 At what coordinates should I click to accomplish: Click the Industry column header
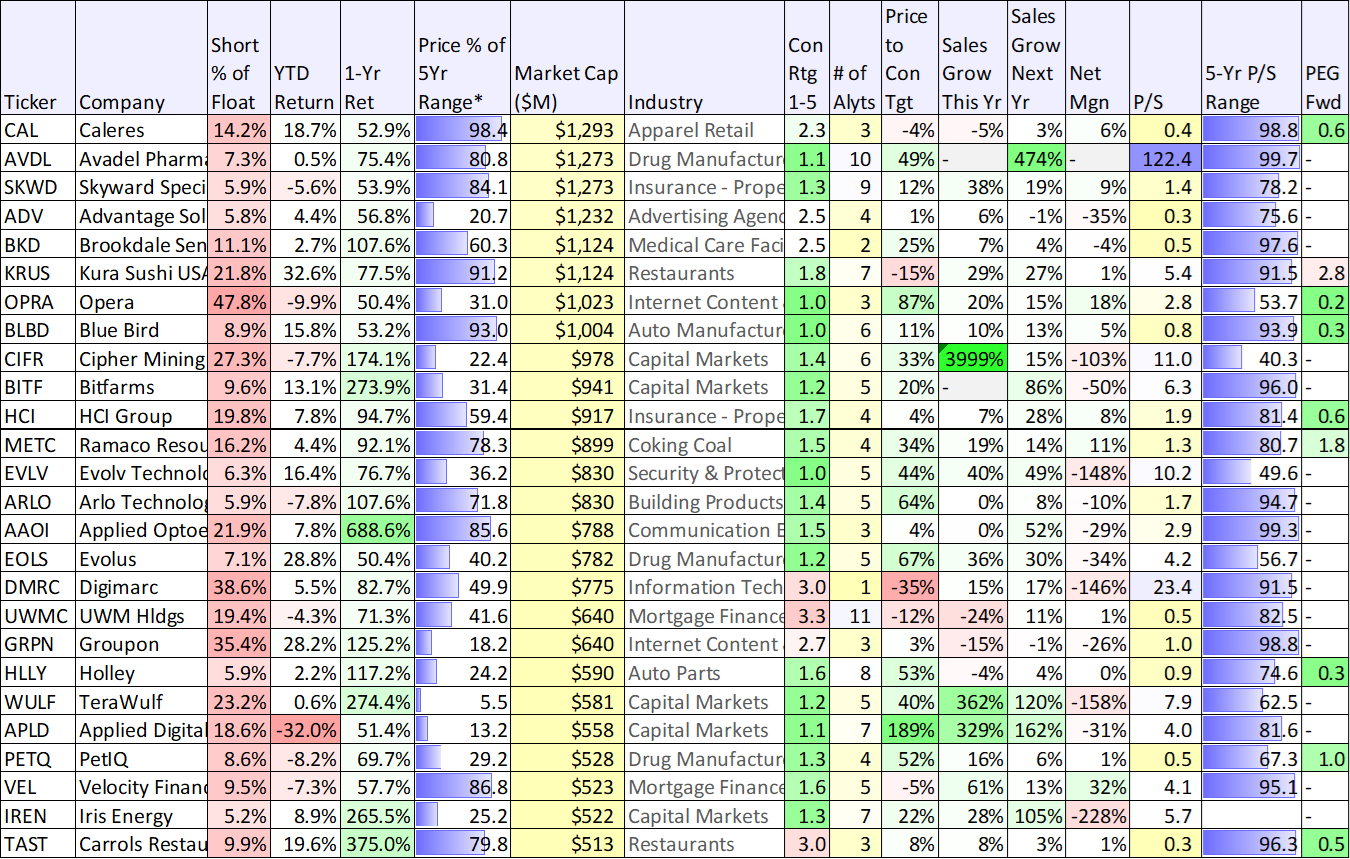tap(704, 58)
